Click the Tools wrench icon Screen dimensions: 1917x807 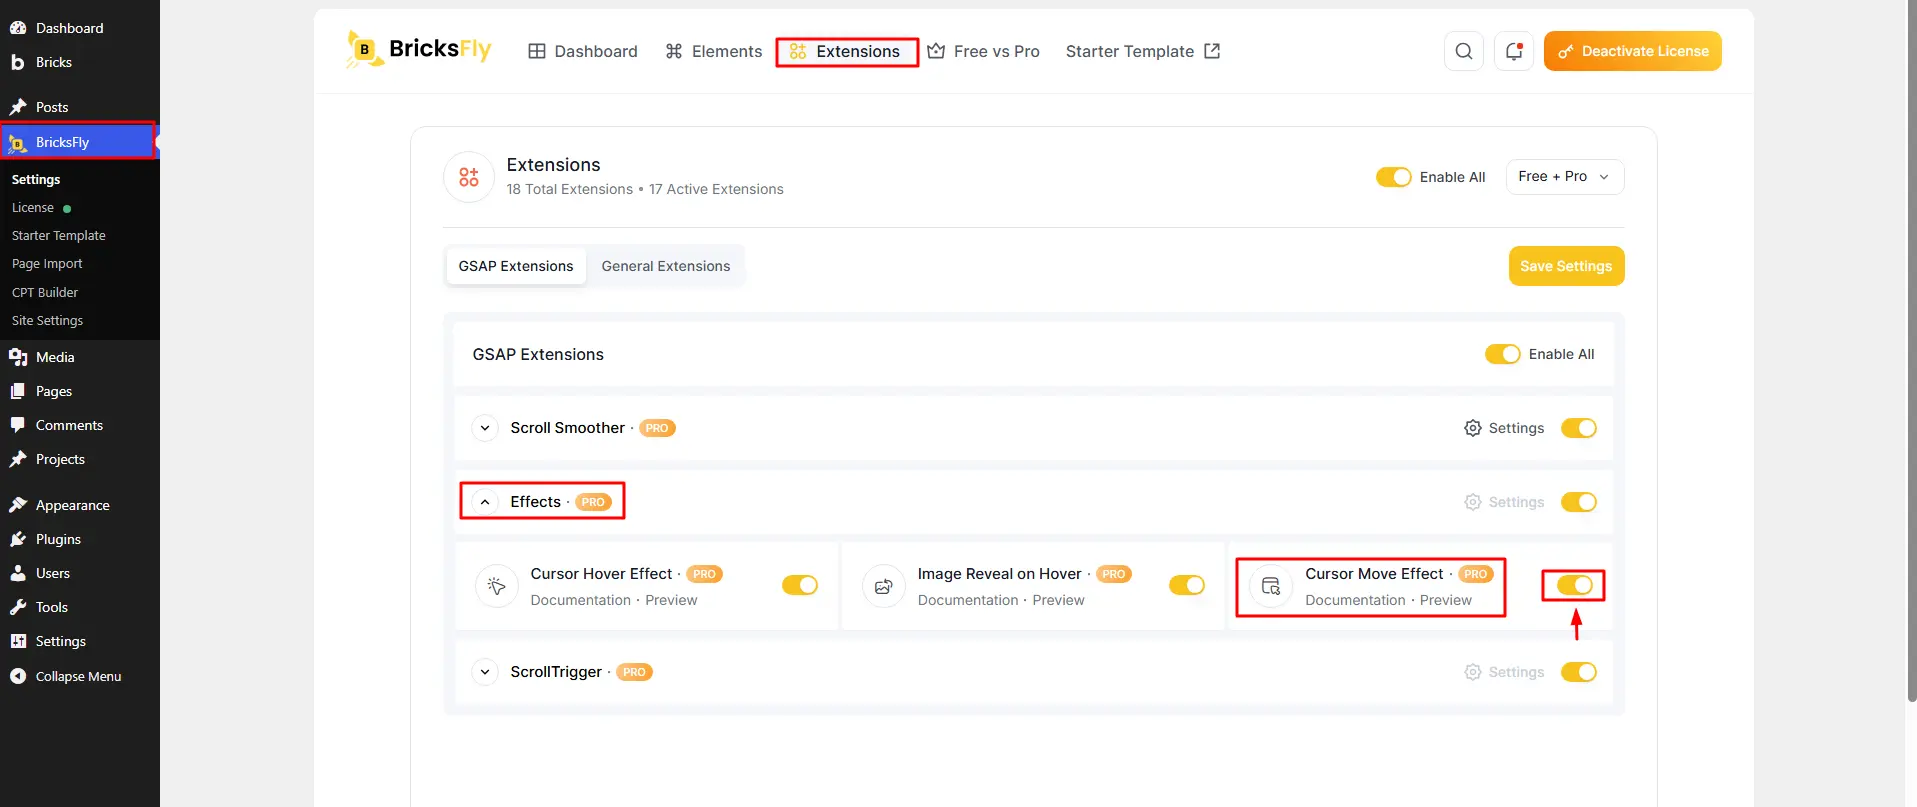(x=18, y=607)
